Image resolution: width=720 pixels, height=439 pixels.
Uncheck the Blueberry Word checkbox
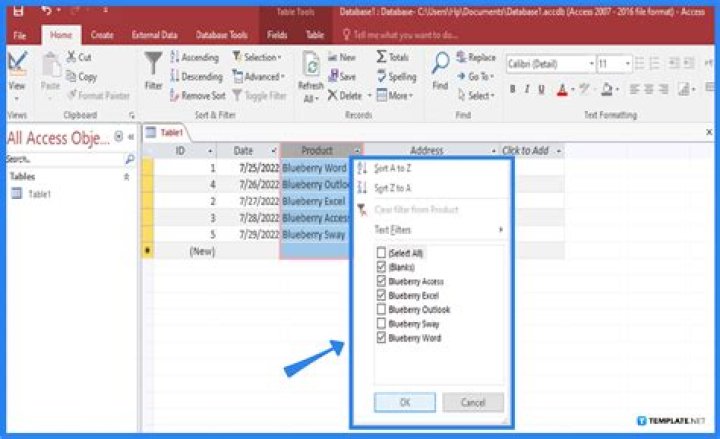(381, 338)
